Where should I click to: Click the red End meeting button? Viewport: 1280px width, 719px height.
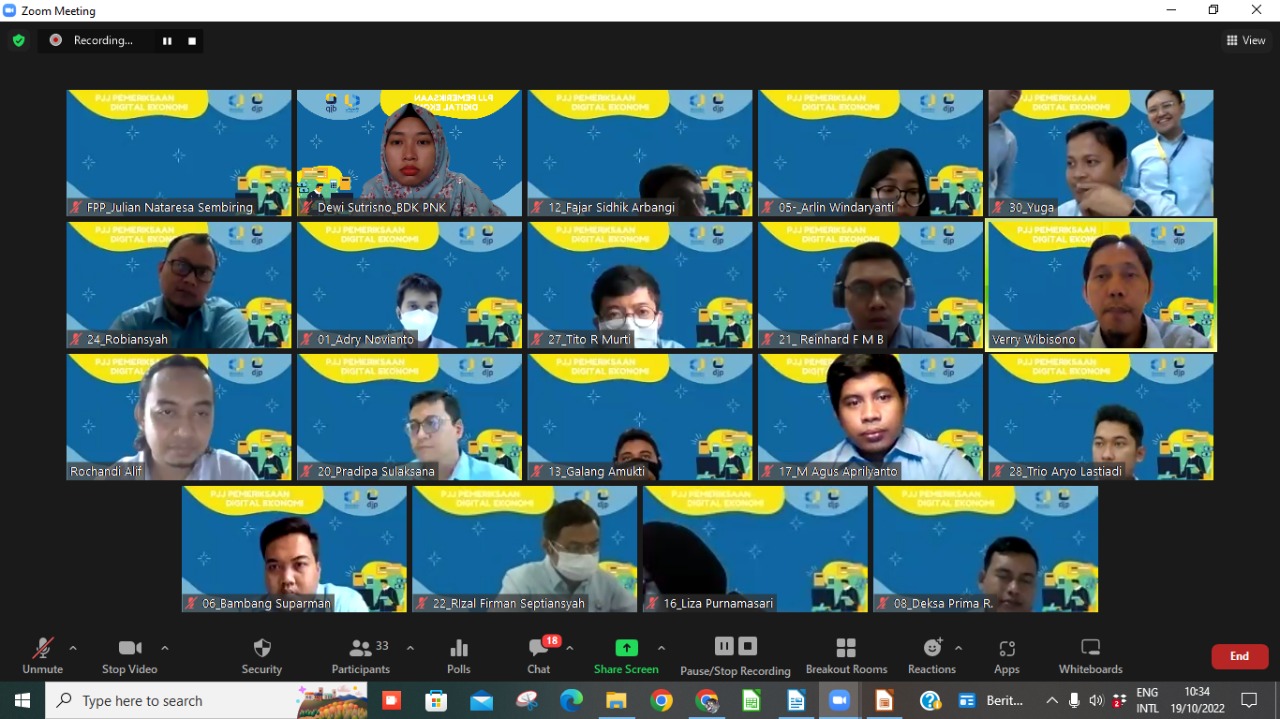(x=1239, y=656)
